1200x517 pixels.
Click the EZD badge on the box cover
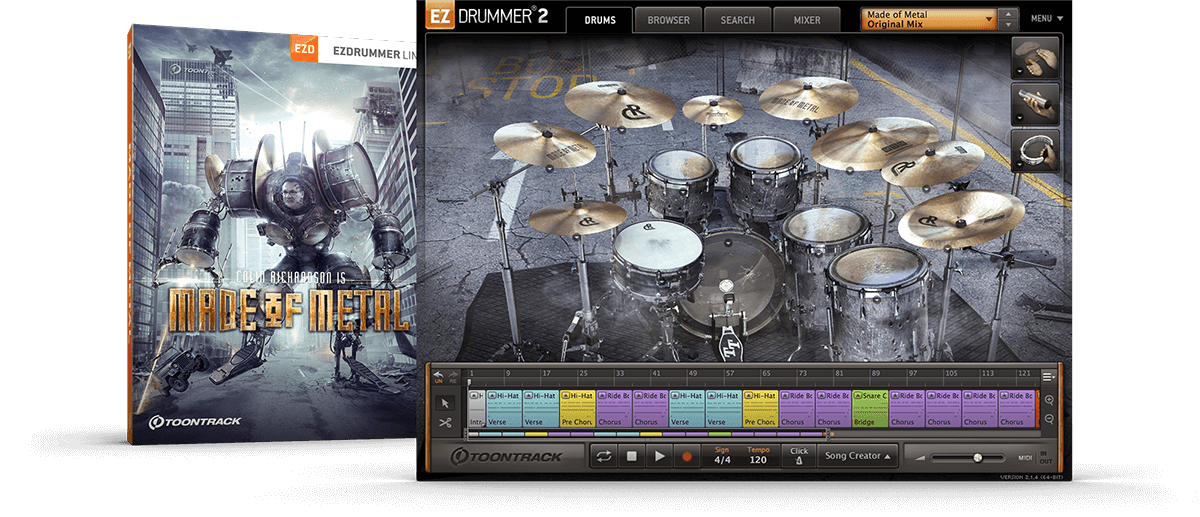(x=305, y=47)
